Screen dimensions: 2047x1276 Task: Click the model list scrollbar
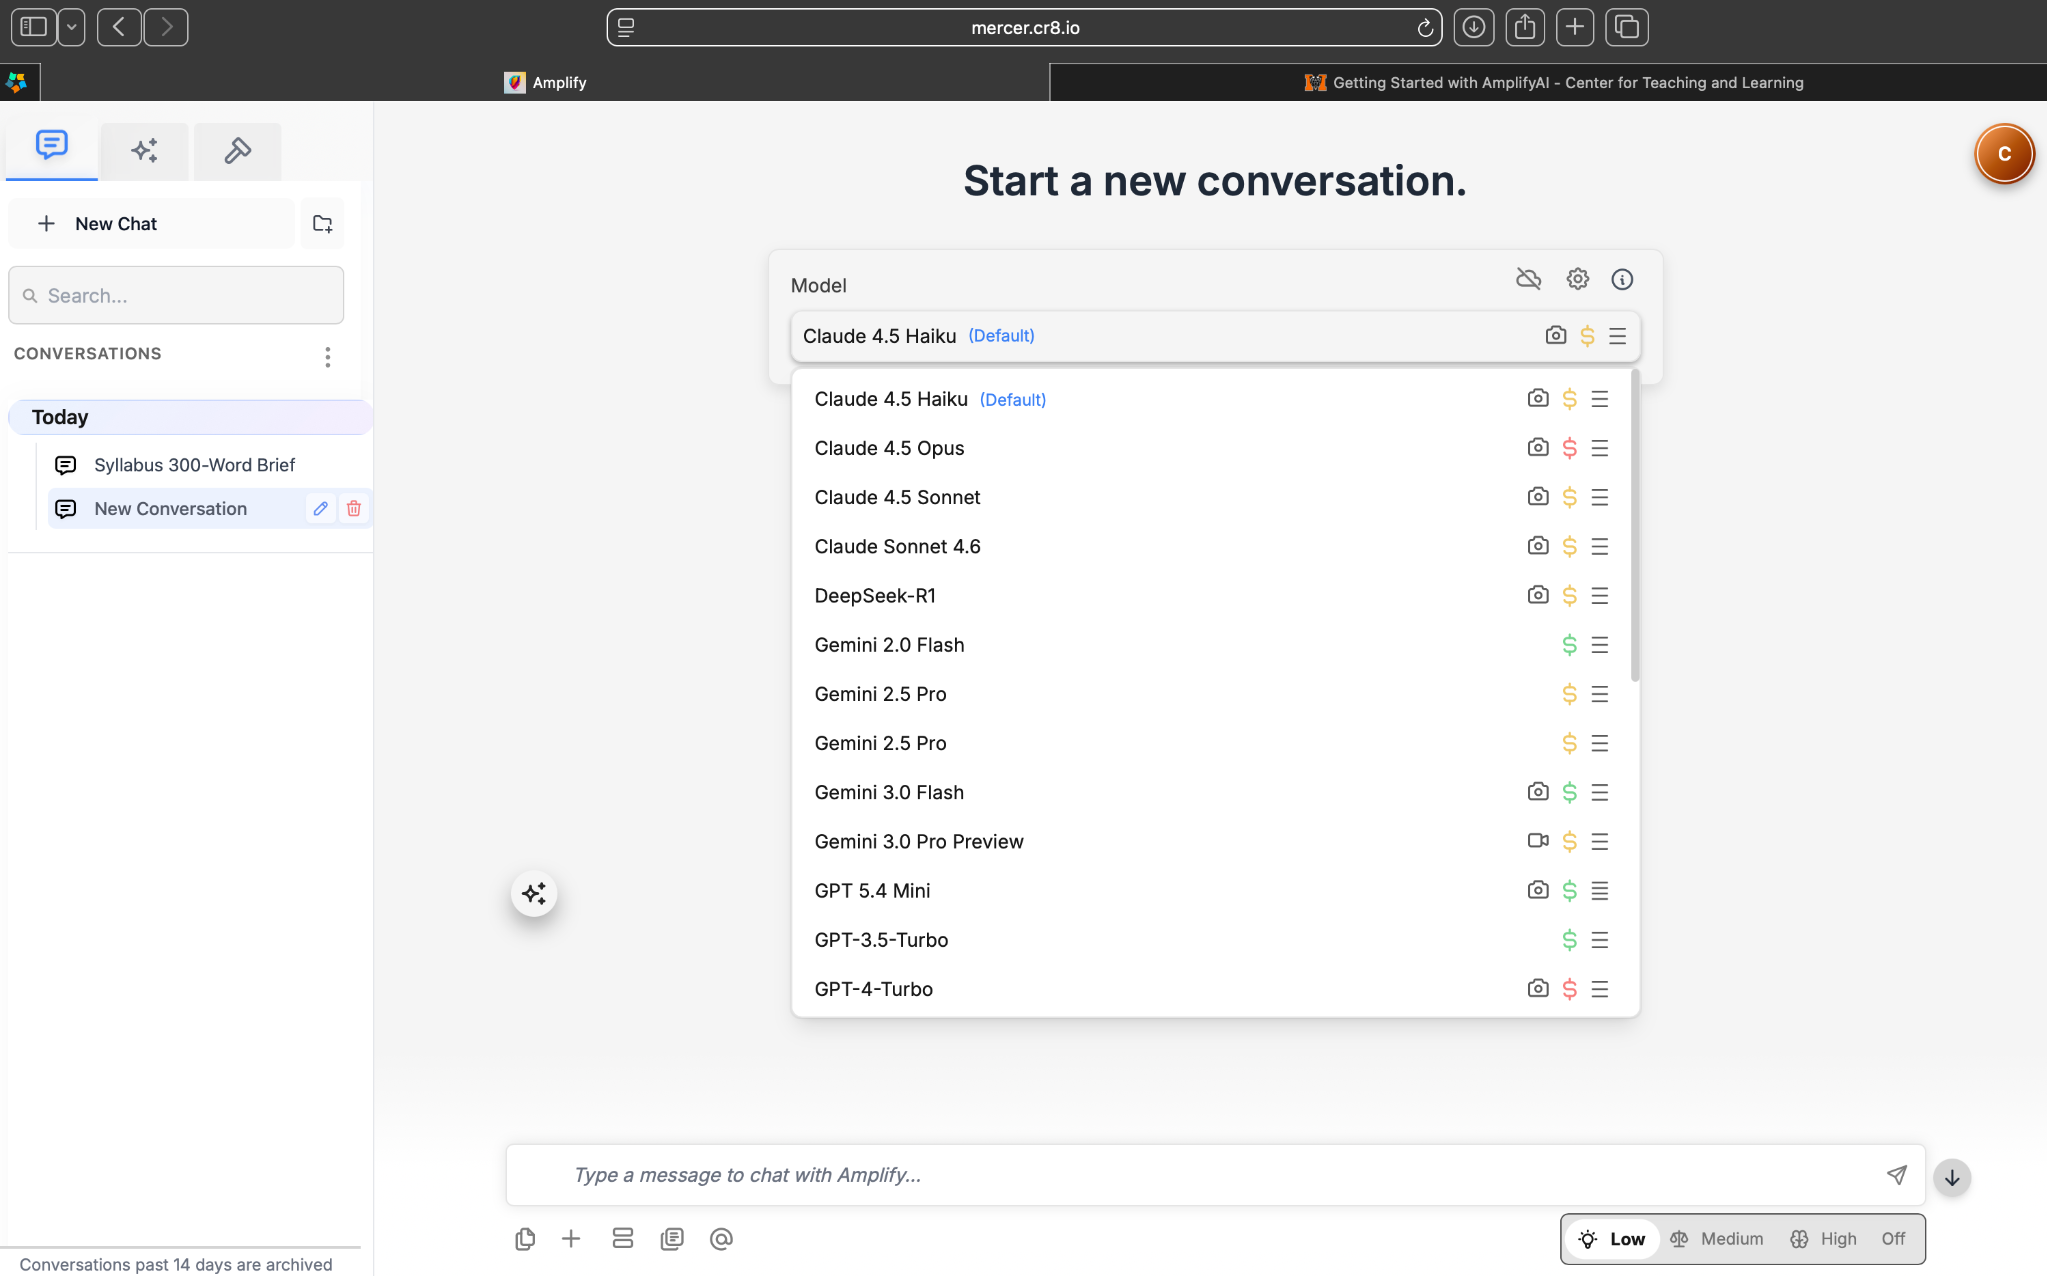[1635, 526]
